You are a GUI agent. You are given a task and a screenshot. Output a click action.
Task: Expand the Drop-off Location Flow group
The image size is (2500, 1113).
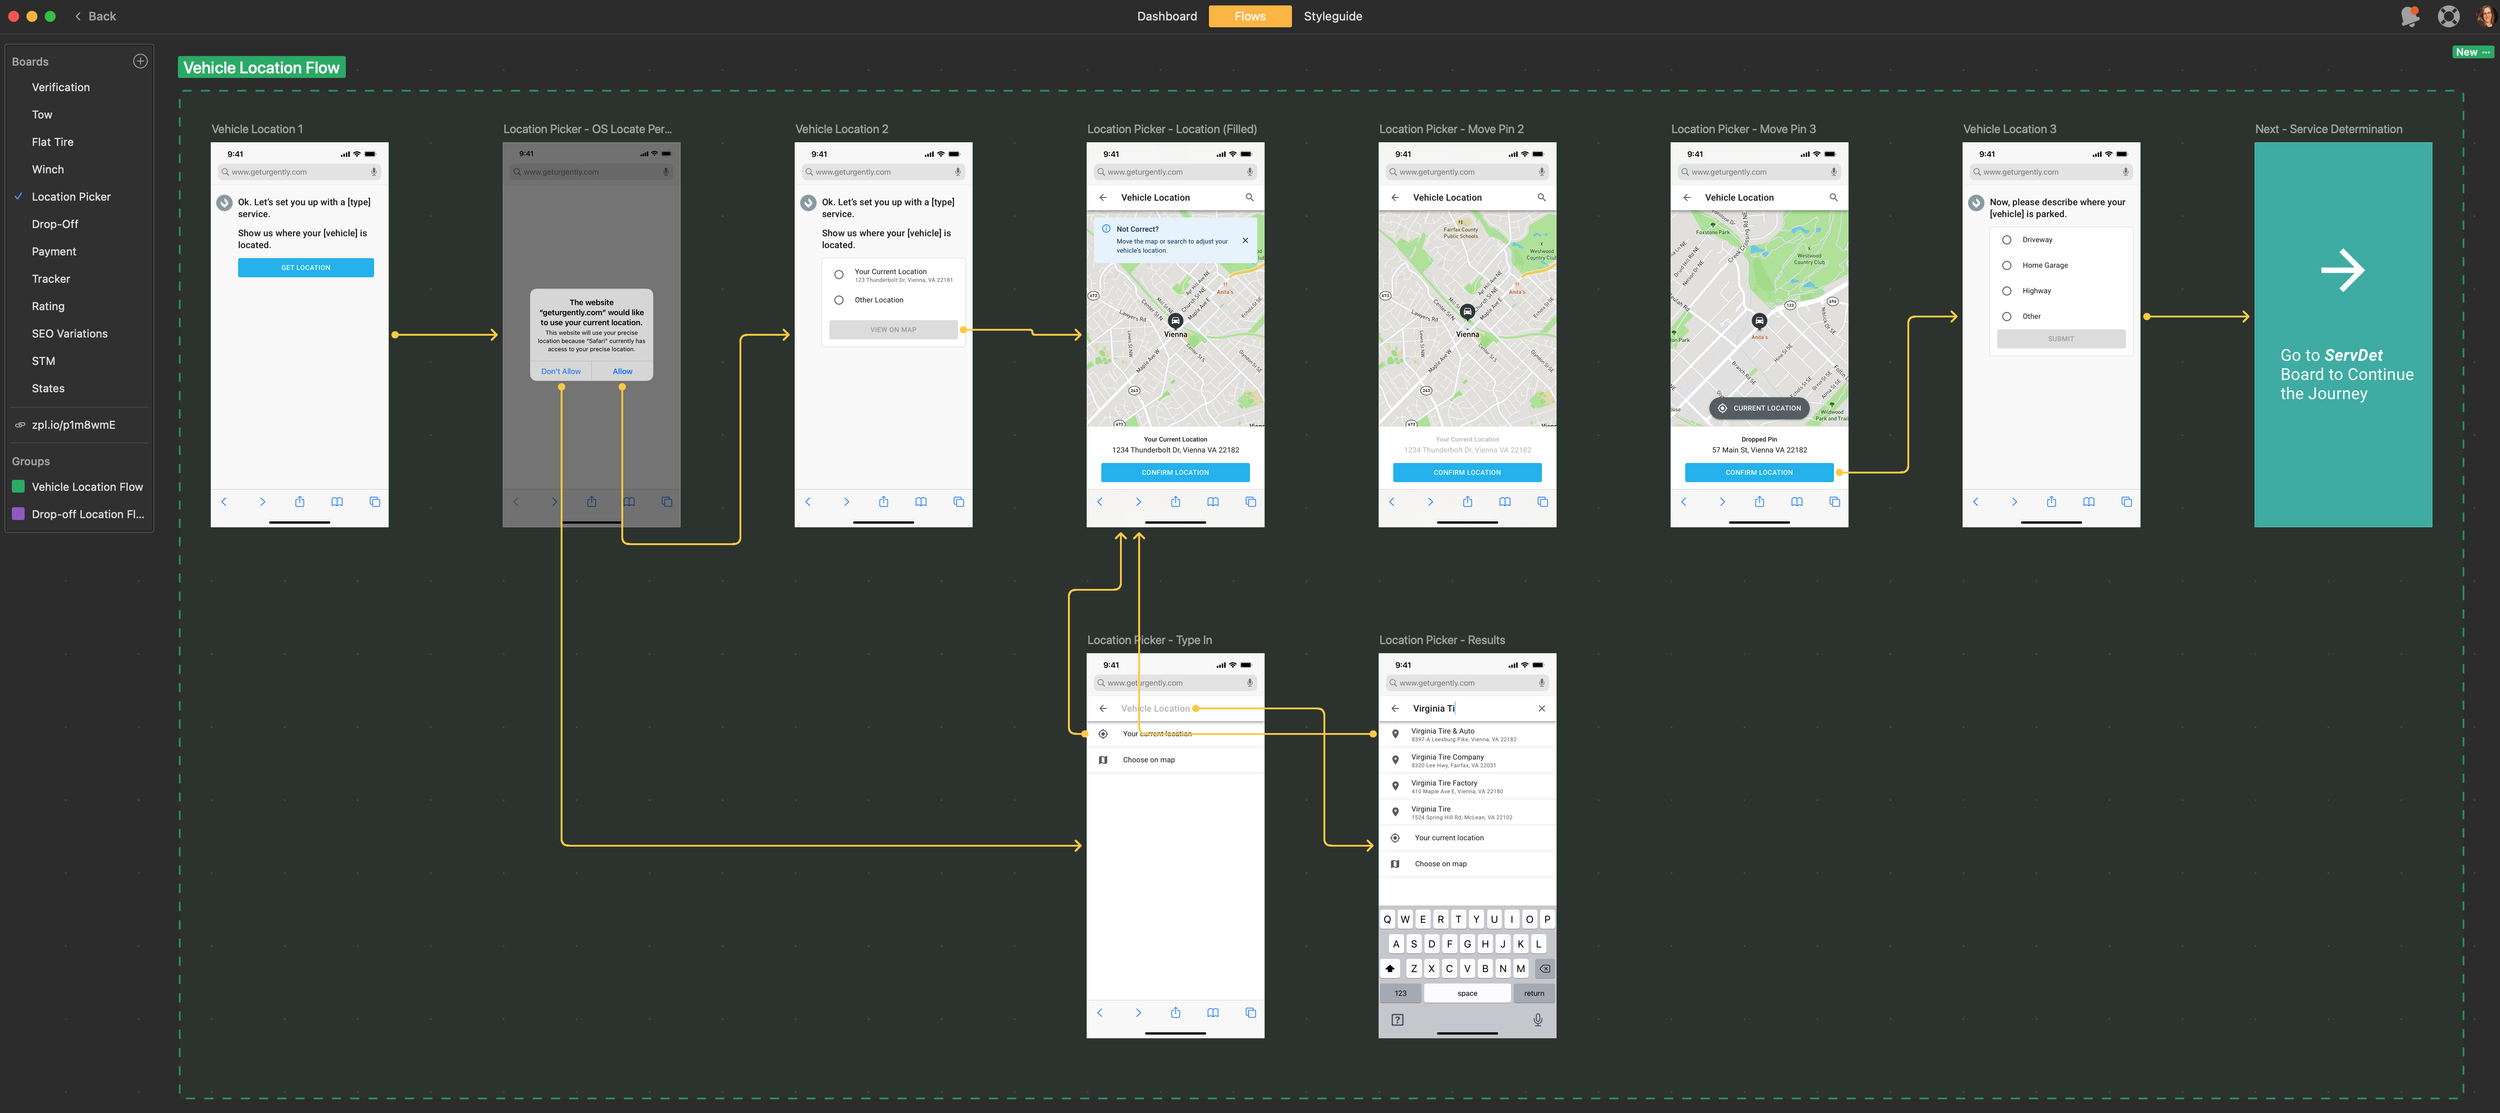point(87,514)
